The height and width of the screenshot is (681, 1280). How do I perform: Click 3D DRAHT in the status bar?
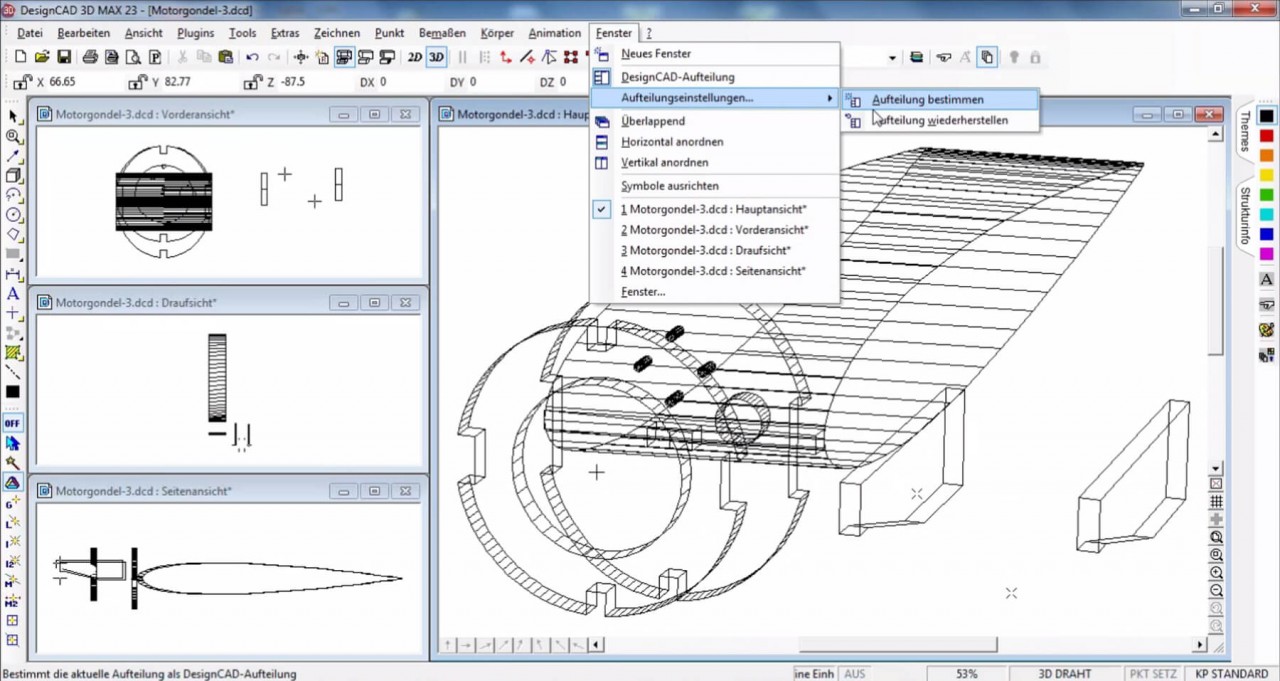click(x=1064, y=674)
